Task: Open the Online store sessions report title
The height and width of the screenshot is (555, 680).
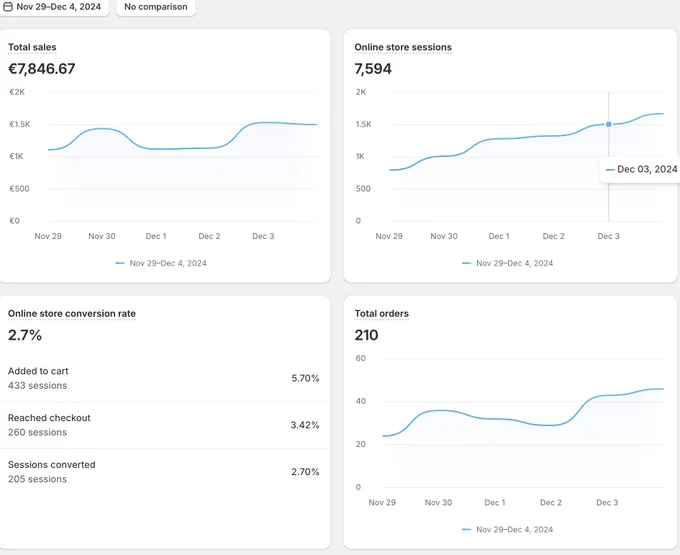Action: (403, 47)
